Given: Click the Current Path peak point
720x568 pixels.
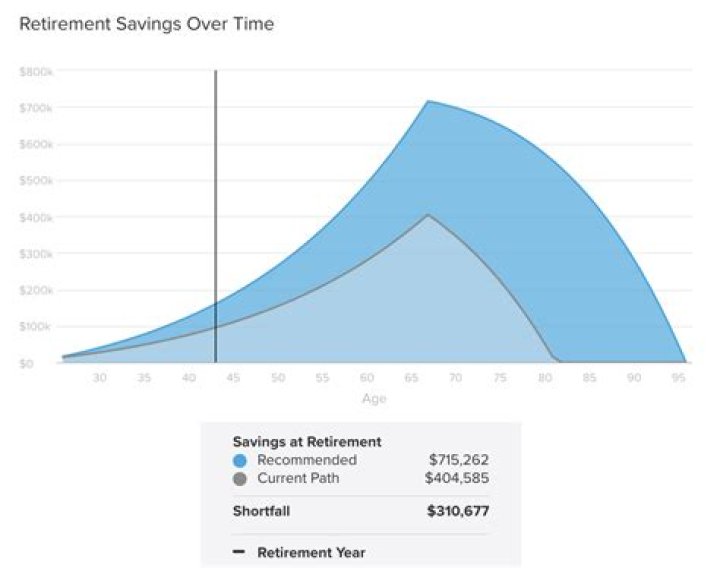Looking at the screenshot, I should coord(428,215).
